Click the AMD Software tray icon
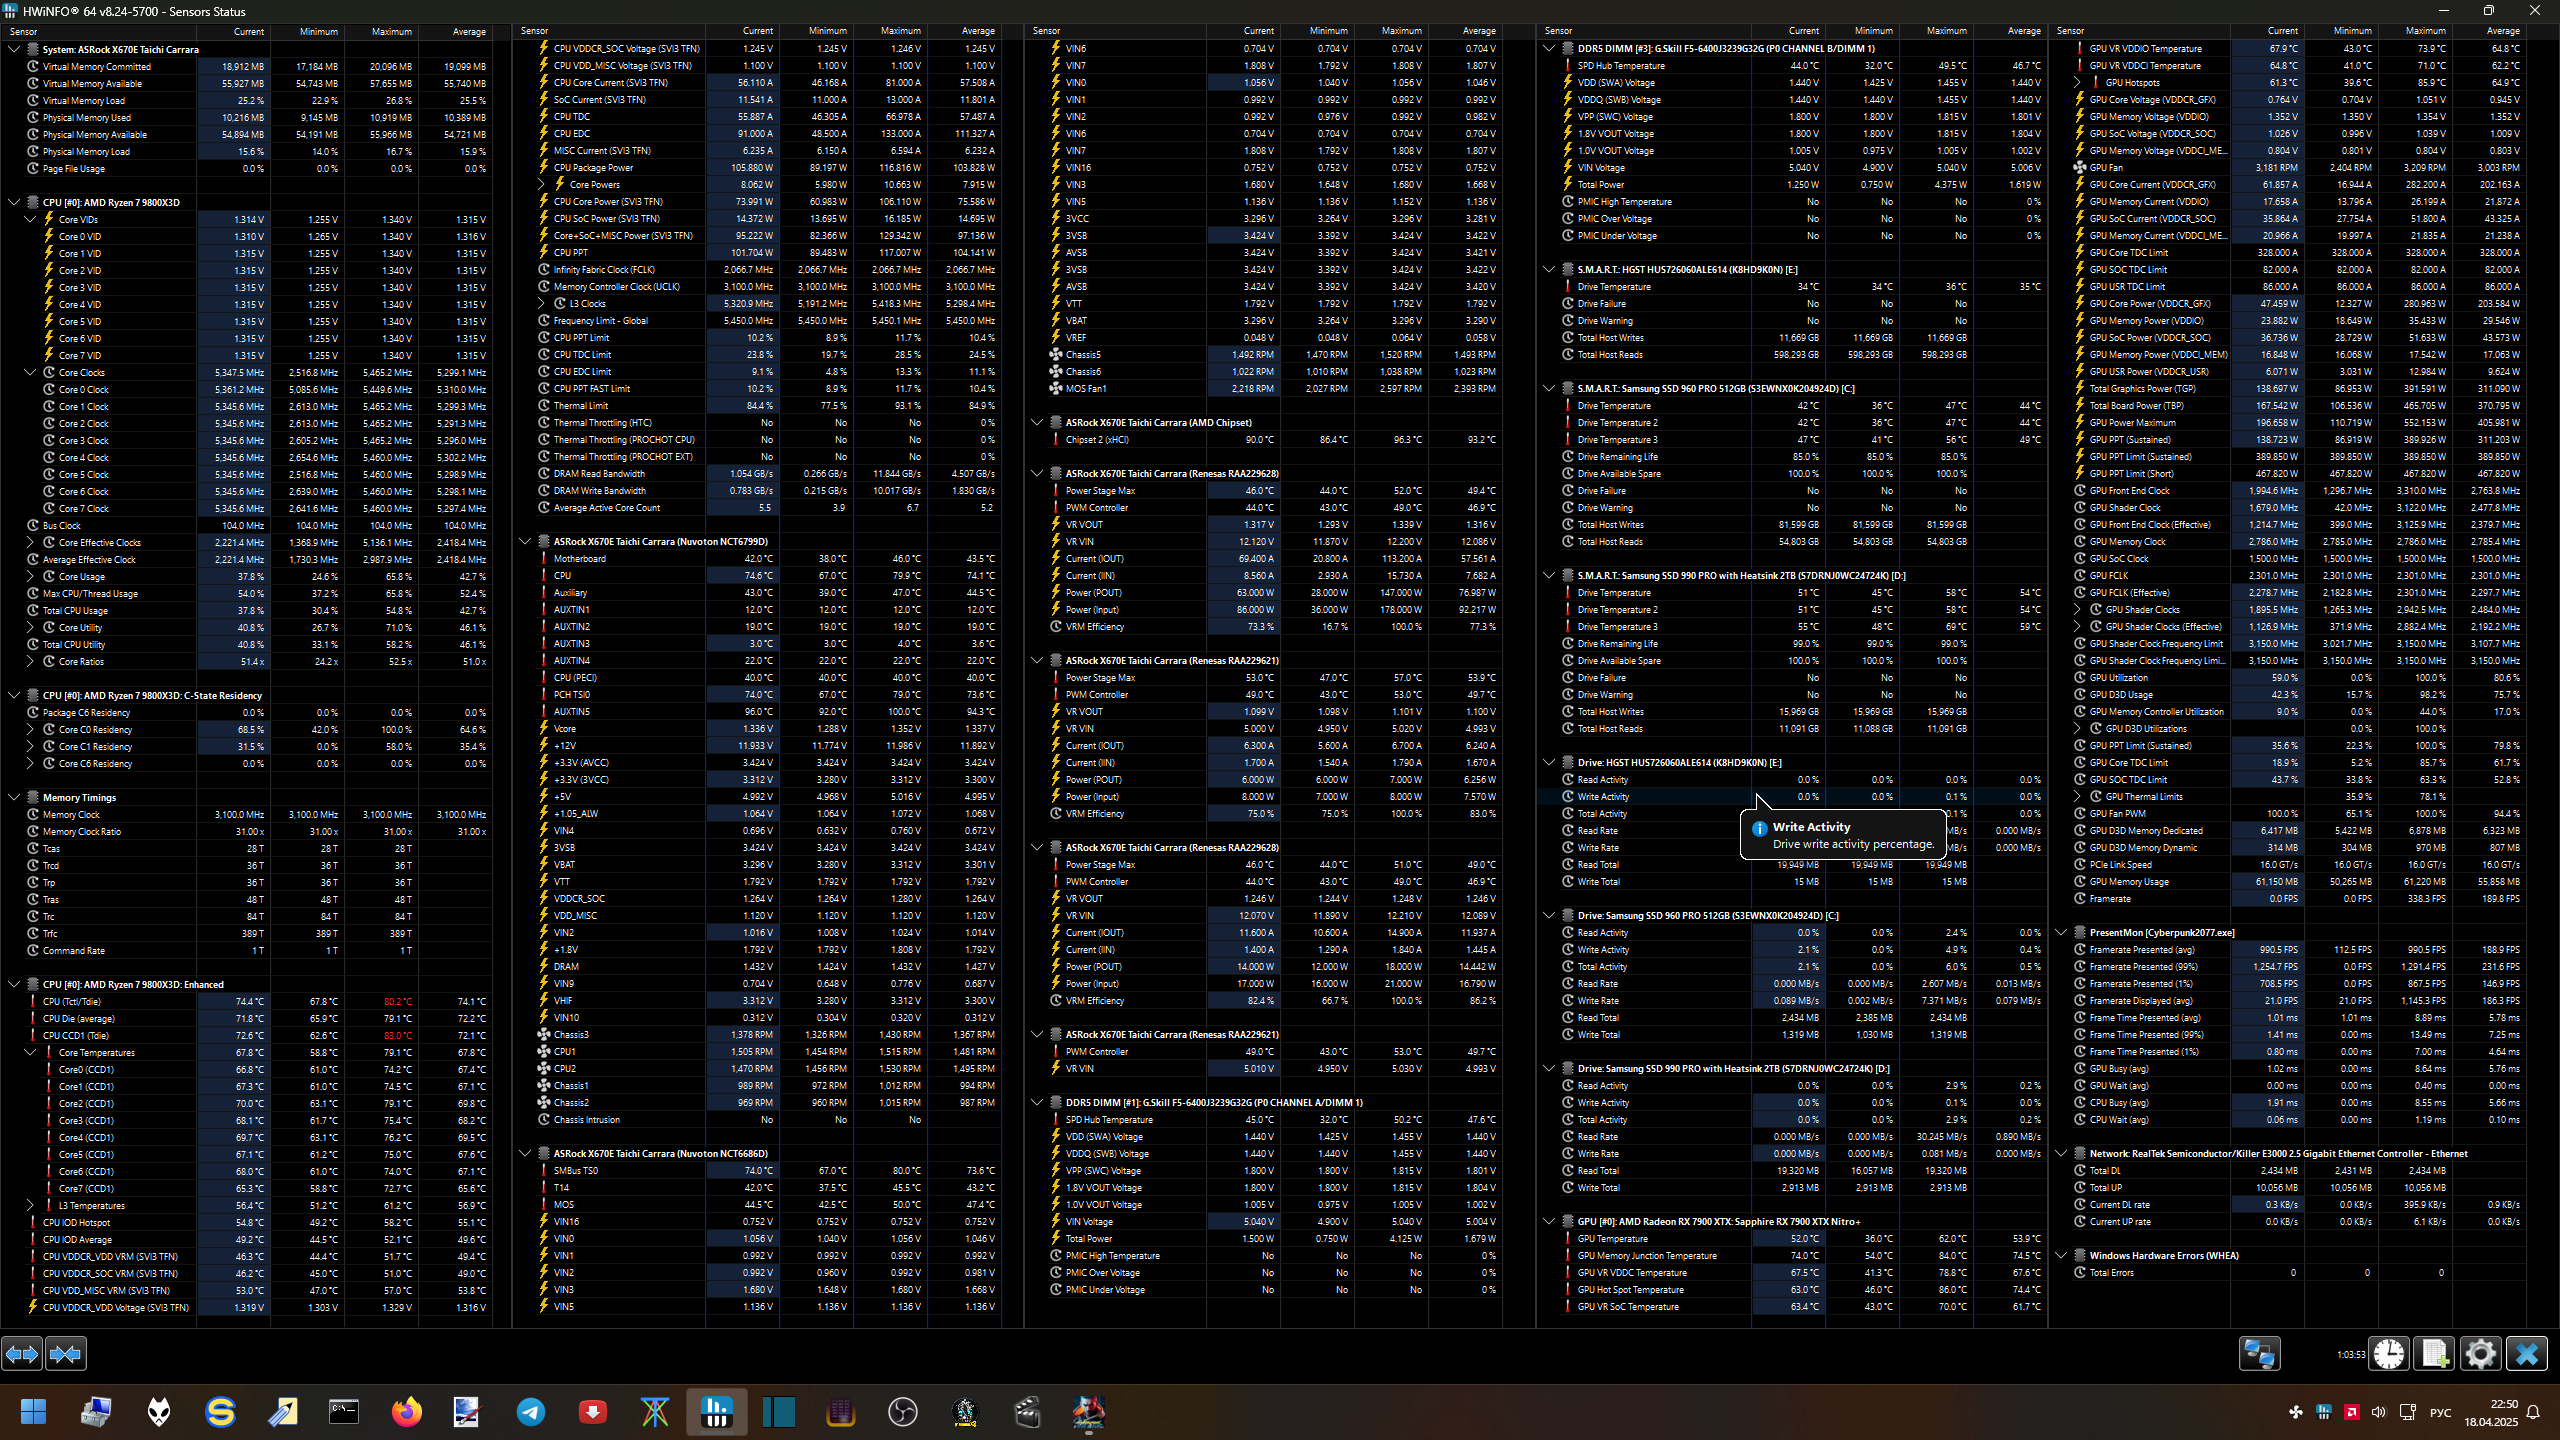Image resolution: width=2560 pixels, height=1440 pixels. [2351, 1412]
